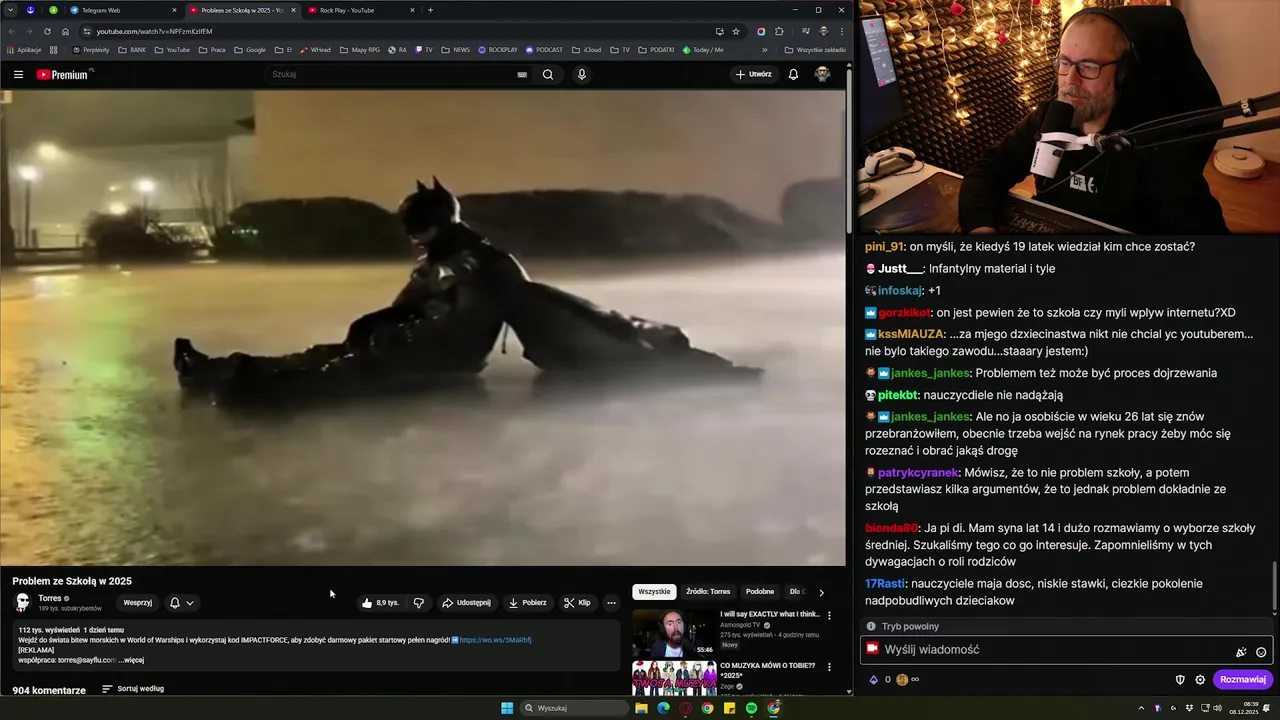This screenshot has height=720, width=1280.
Task: Toggle subscription notification bell for Torres
Action: (x=181, y=603)
